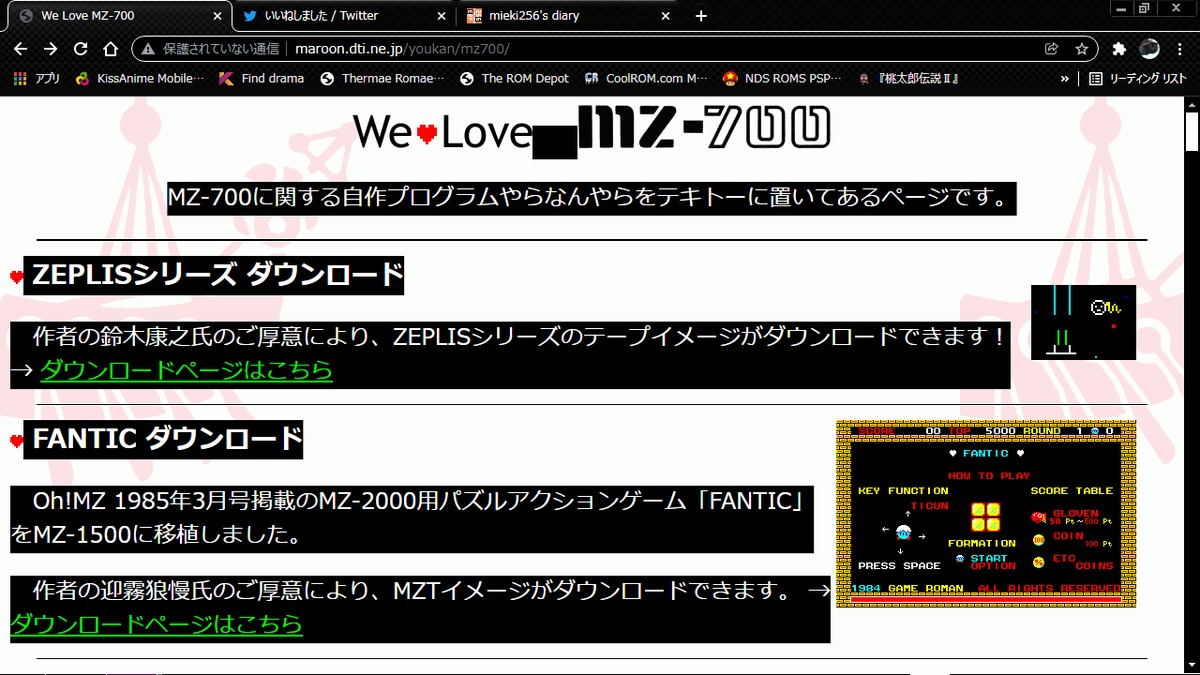Open the KissAnime Mobile bookmark
The height and width of the screenshot is (675, 1200).
139,78
